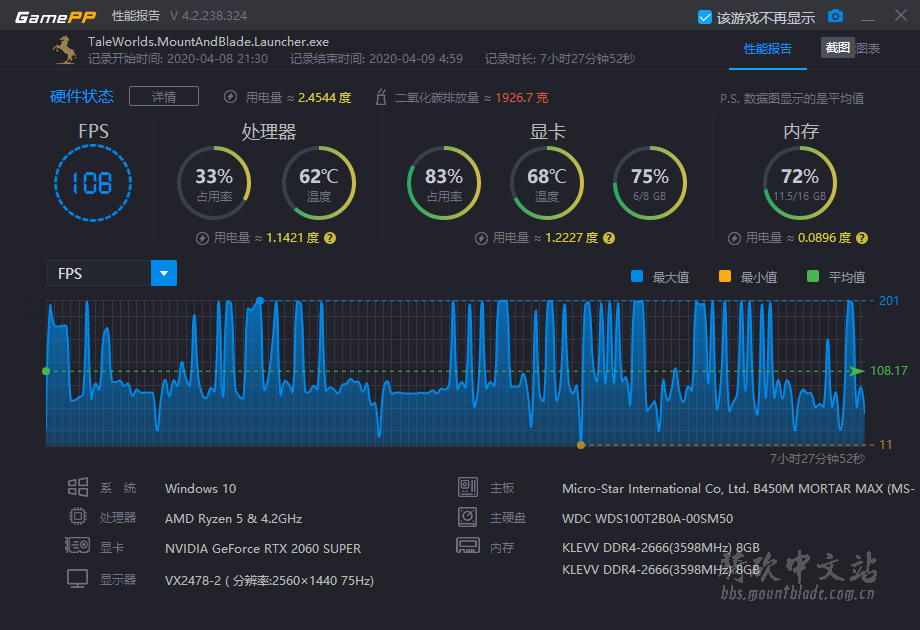The image size is (920, 630).
Task: Click the GPU temperature 68℃ gauge
Action: point(547,183)
